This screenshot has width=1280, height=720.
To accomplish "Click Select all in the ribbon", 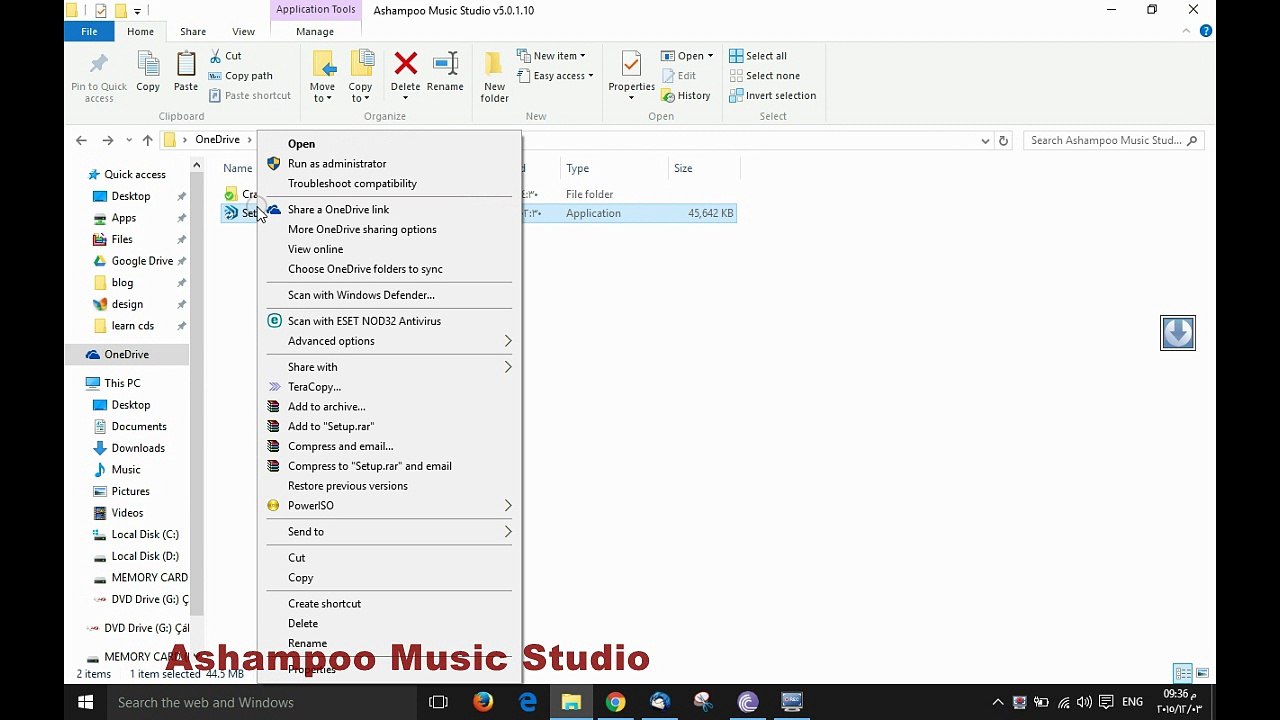I will coord(757,56).
